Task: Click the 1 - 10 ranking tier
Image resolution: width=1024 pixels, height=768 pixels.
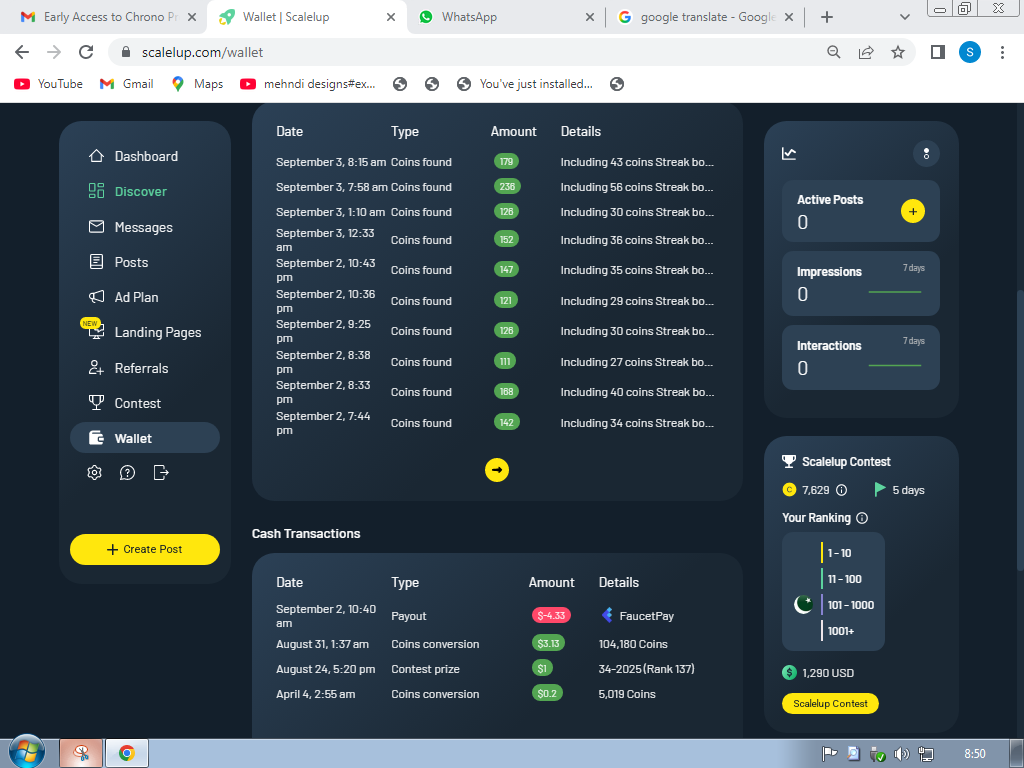Action: click(x=839, y=553)
